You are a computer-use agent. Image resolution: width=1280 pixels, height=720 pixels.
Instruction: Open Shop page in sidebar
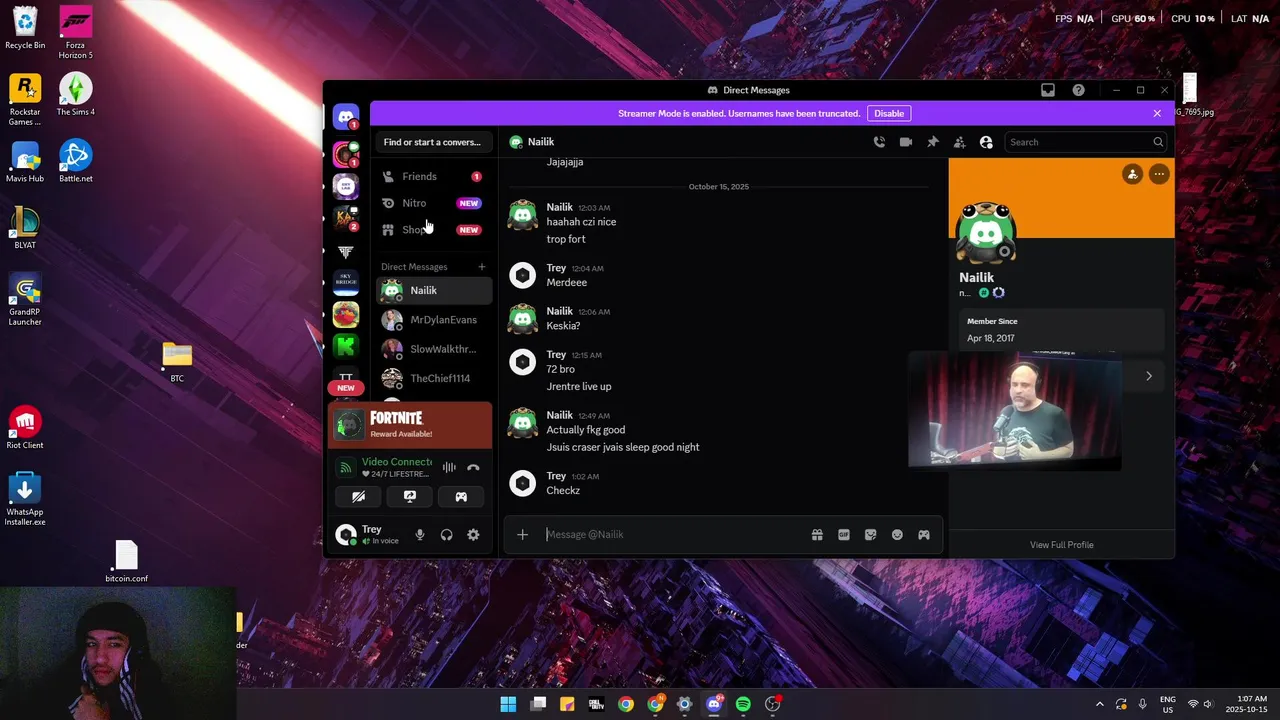(x=434, y=230)
